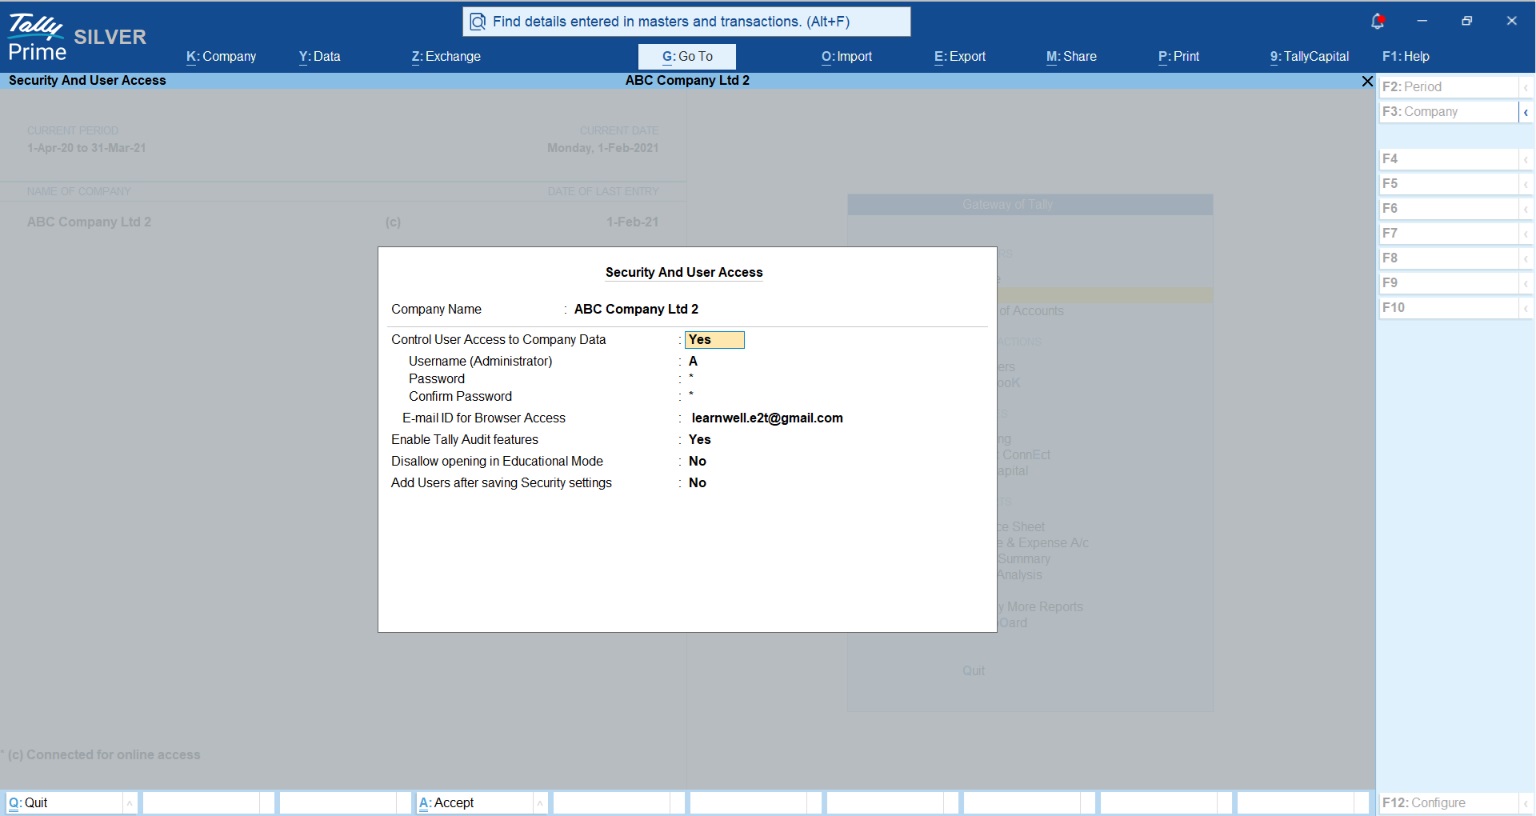
Task: Click ABC Company Ltd 2 in company list
Action: pos(89,222)
